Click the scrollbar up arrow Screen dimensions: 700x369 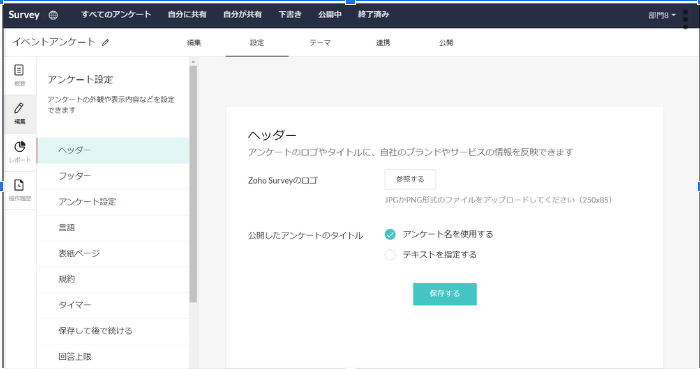[x=193, y=62]
